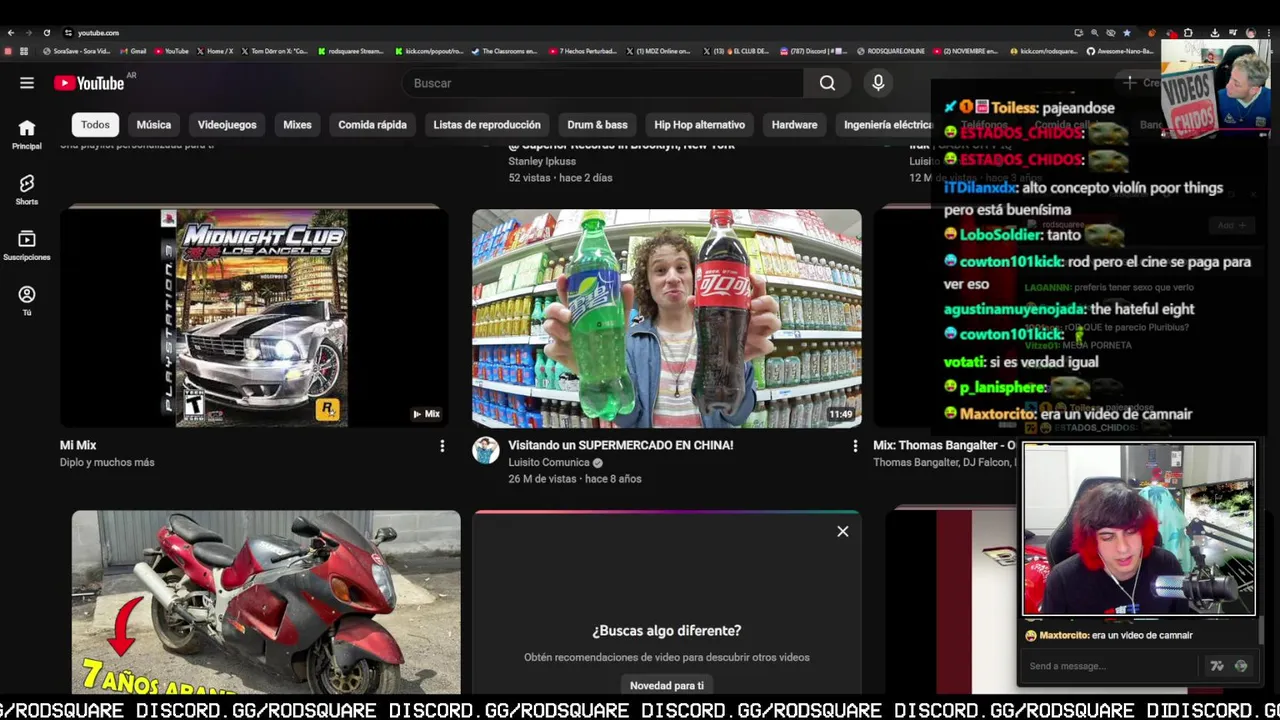Open the Luisito Comunica channel link

click(x=549, y=463)
